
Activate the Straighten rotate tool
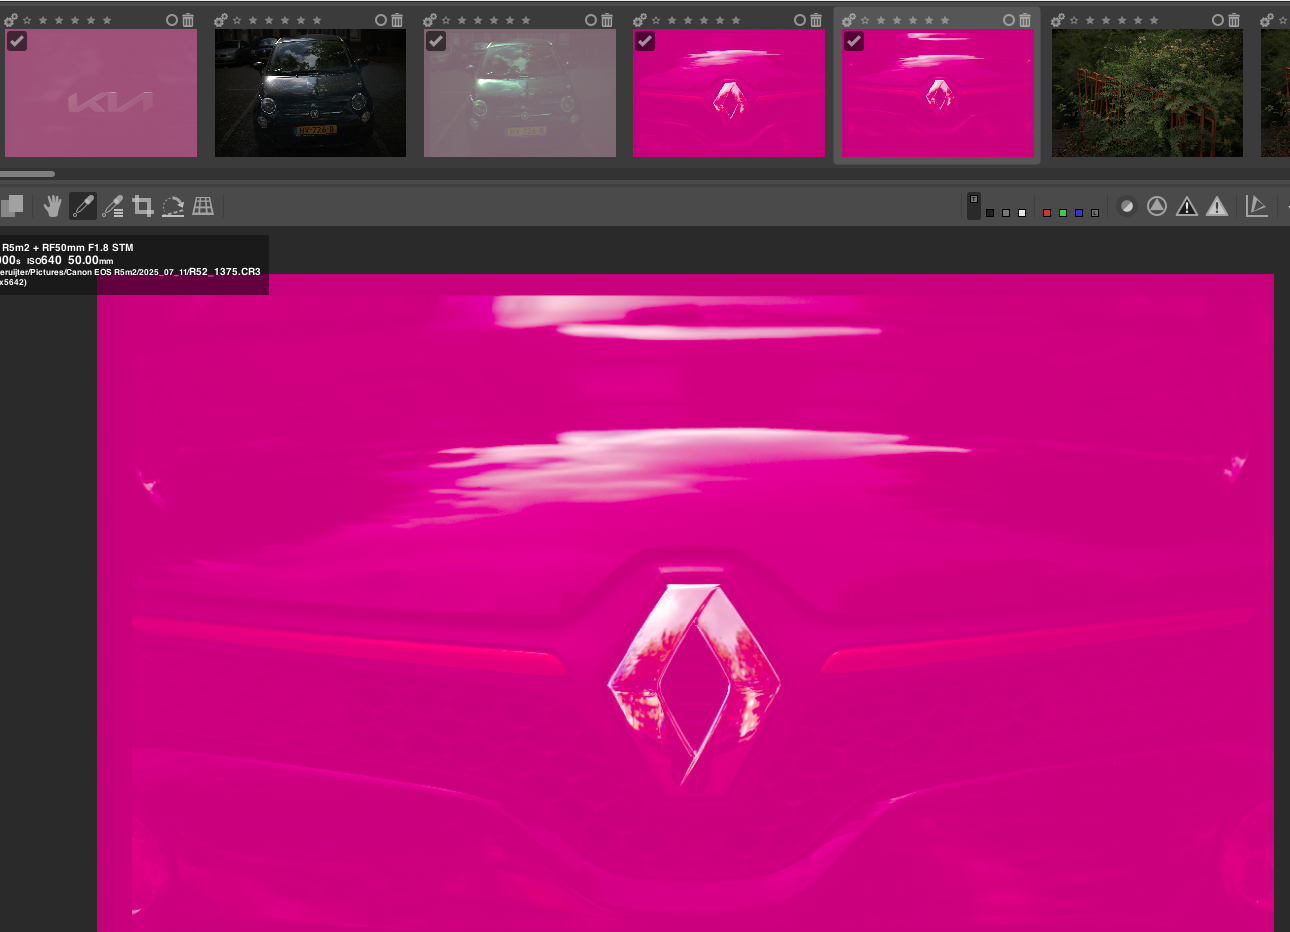click(x=173, y=206)
